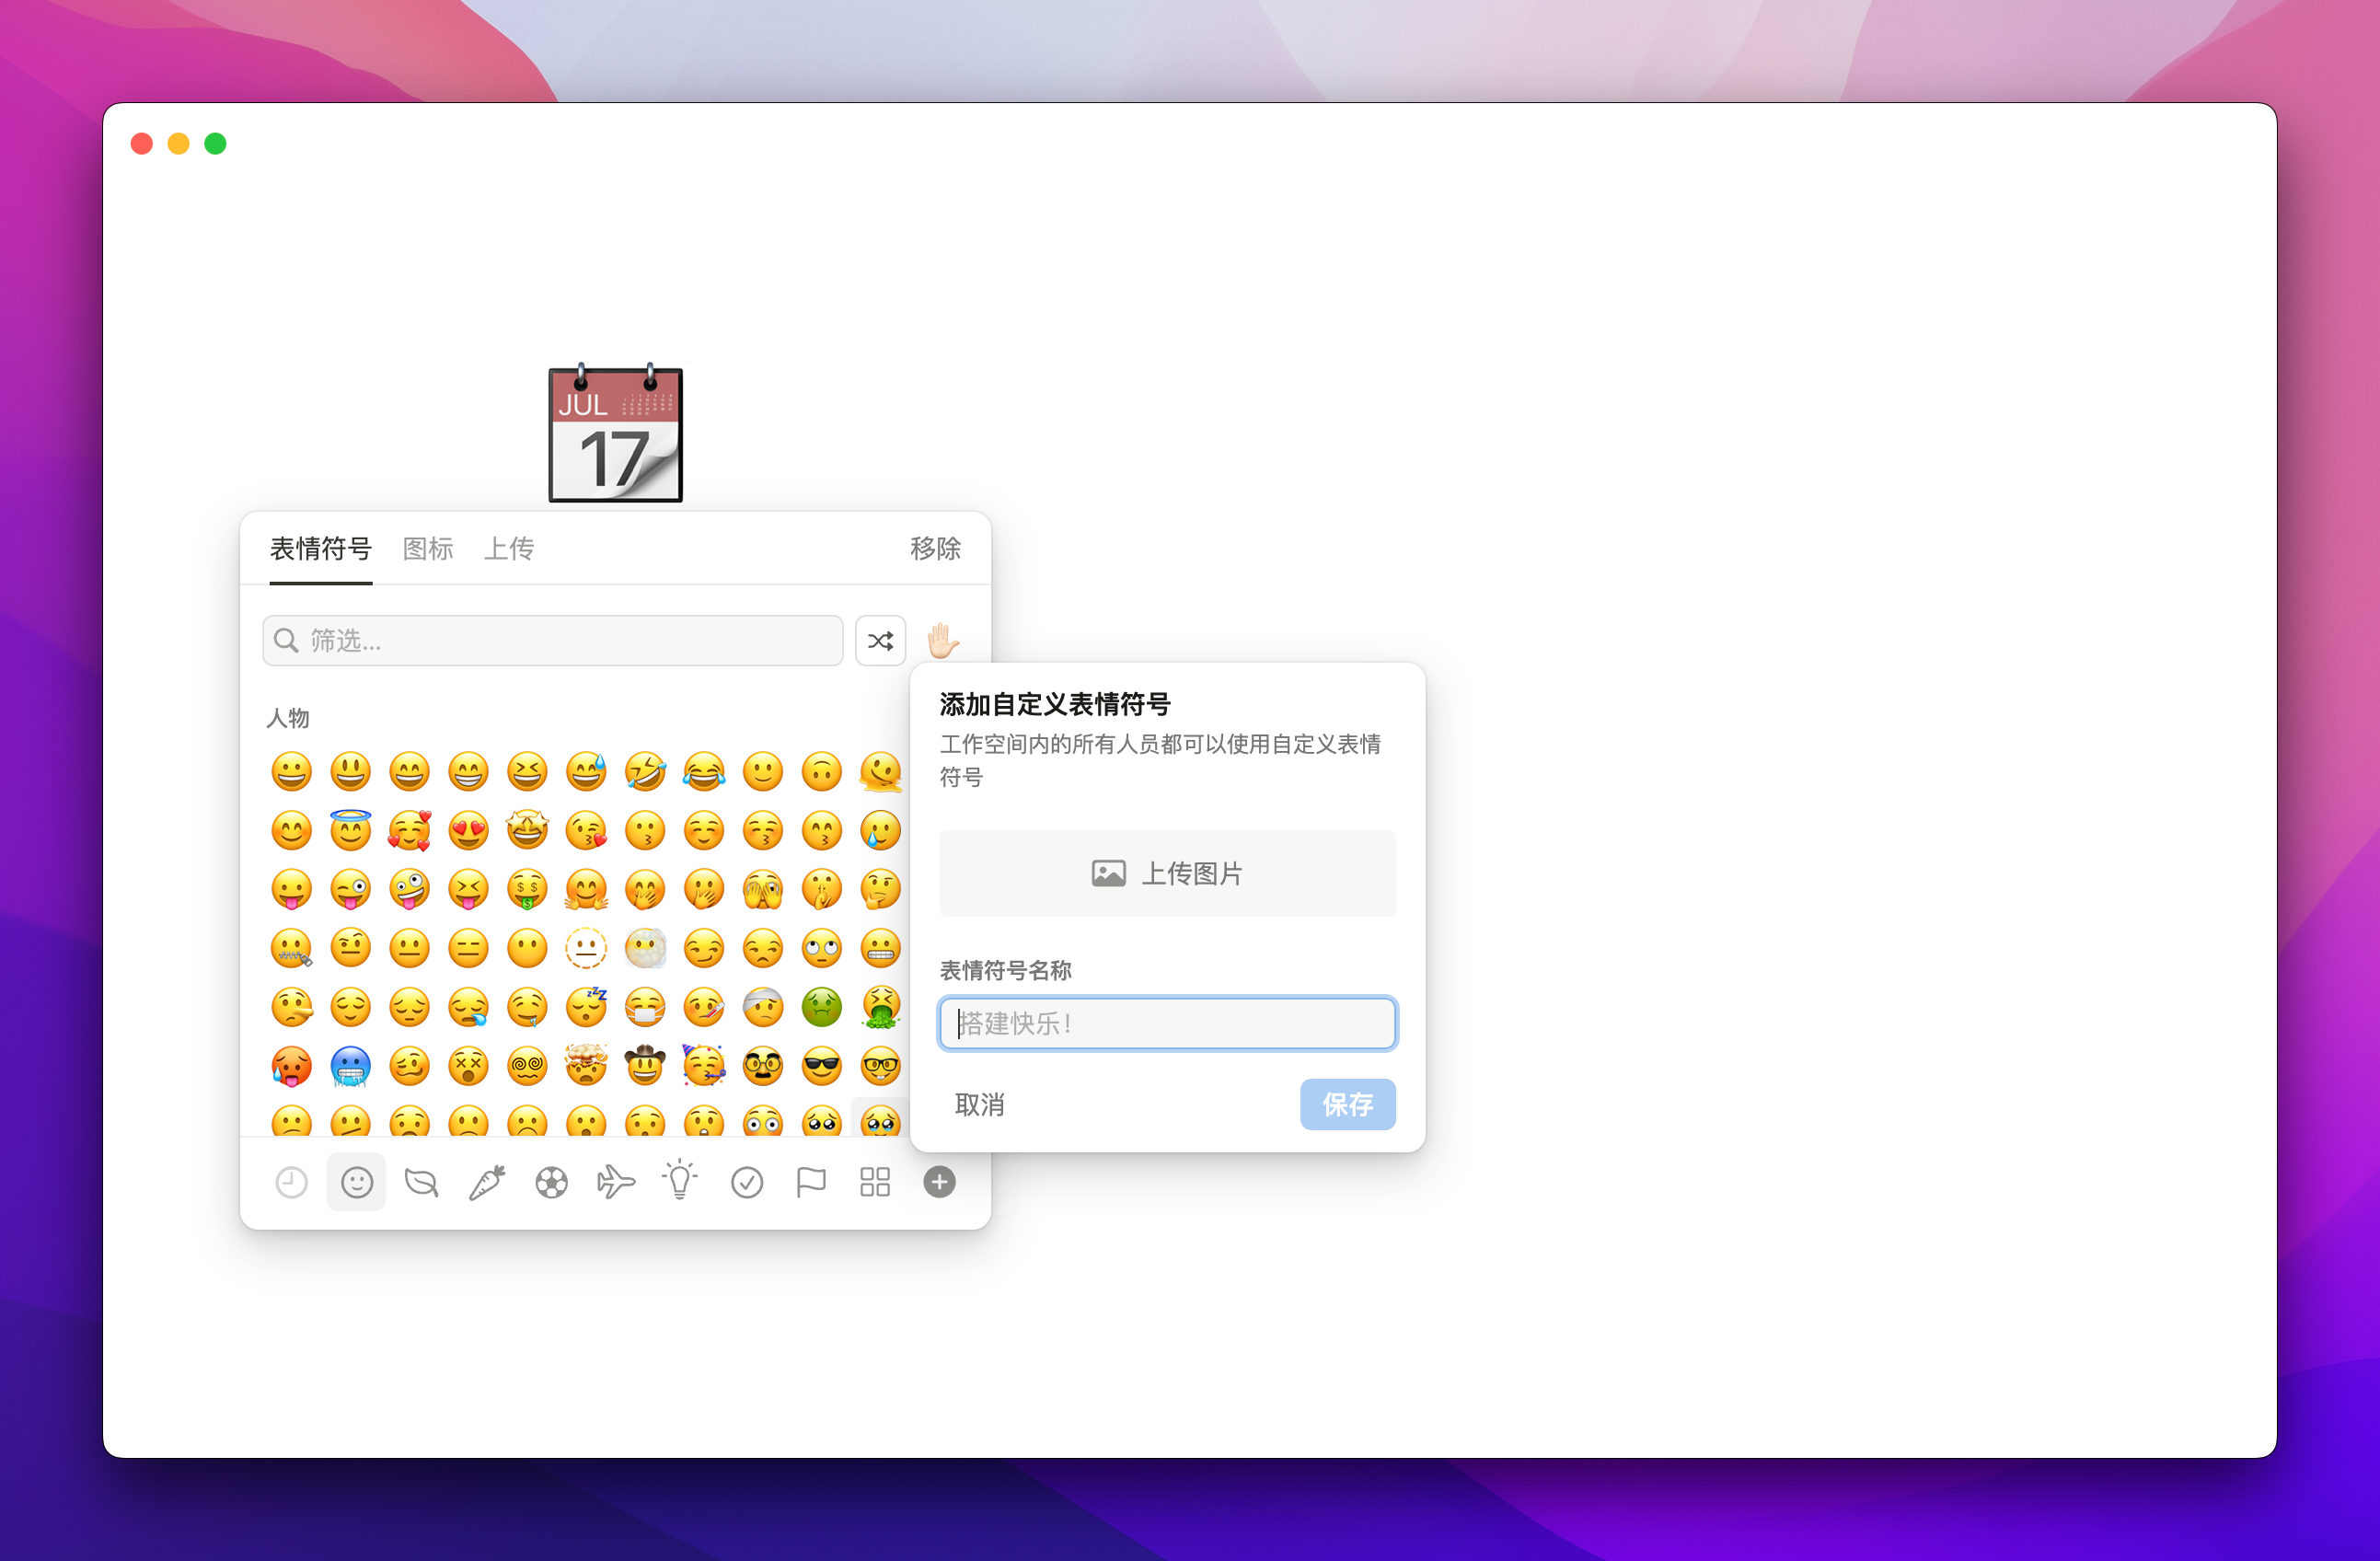Click the 移除 remove button
2380x1561 pixels.
click(935, 549)
